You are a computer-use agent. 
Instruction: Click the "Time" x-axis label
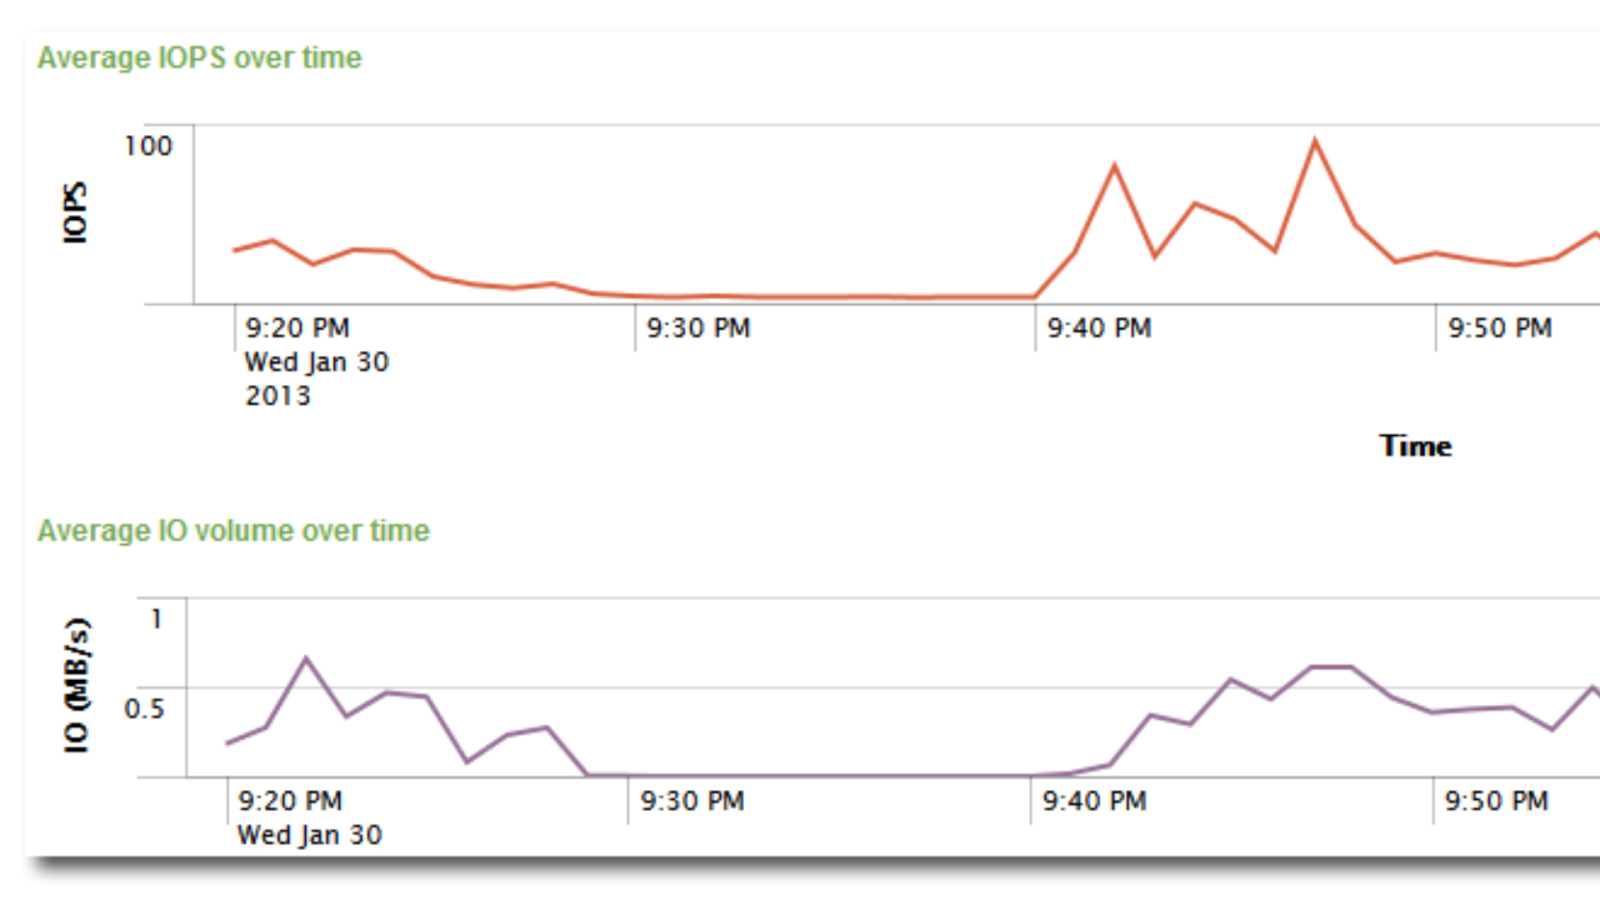(x=1415, y=446)
